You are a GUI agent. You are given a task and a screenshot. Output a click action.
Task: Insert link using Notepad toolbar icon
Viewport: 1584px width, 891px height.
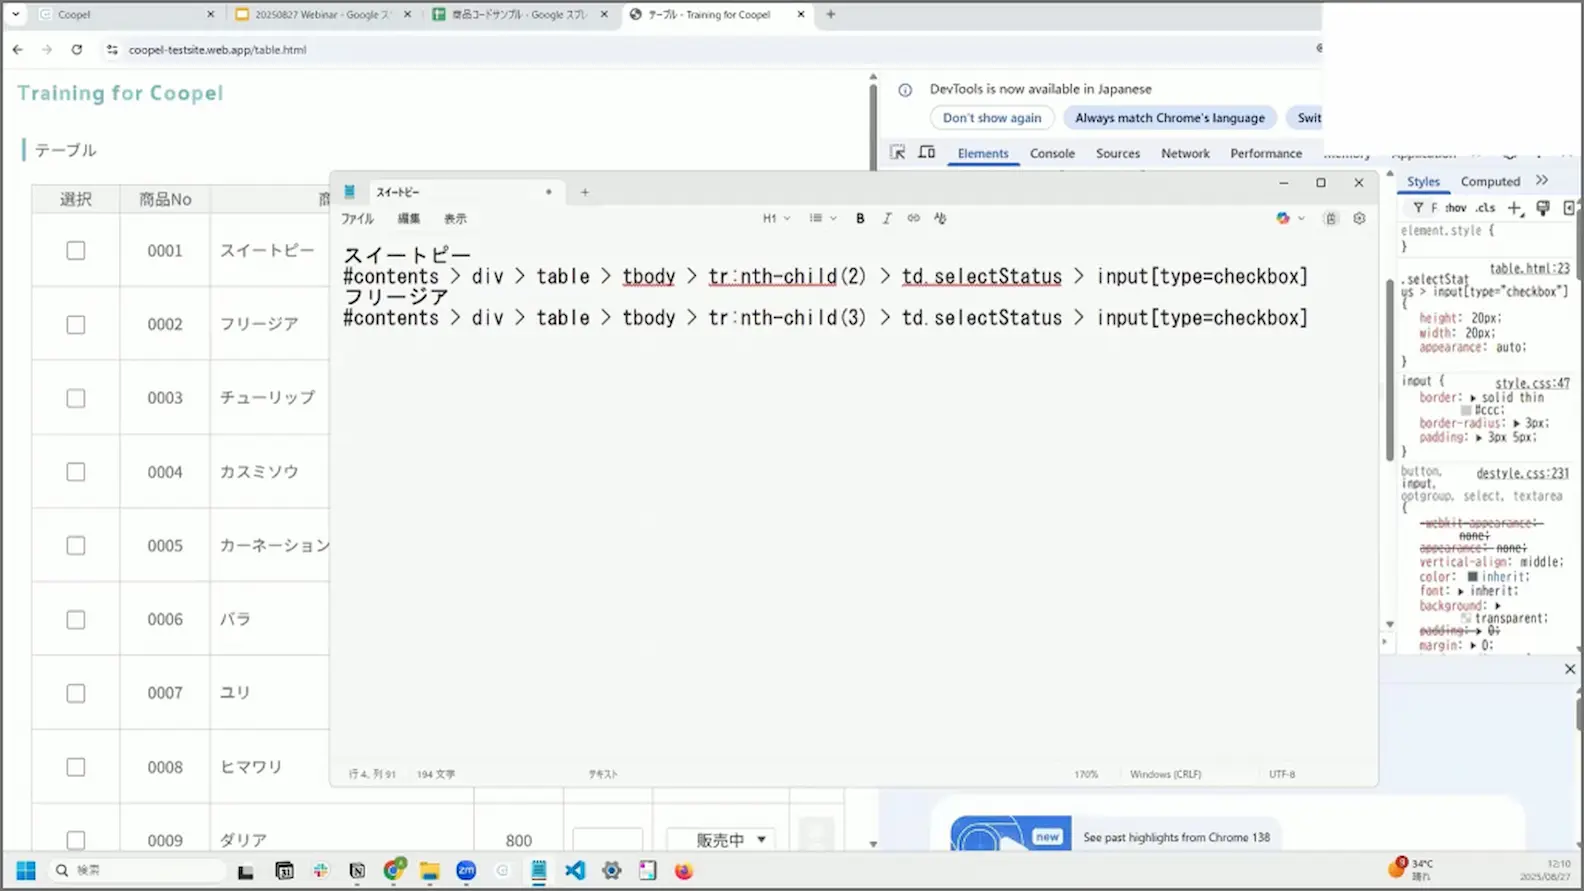pos(913,218)
